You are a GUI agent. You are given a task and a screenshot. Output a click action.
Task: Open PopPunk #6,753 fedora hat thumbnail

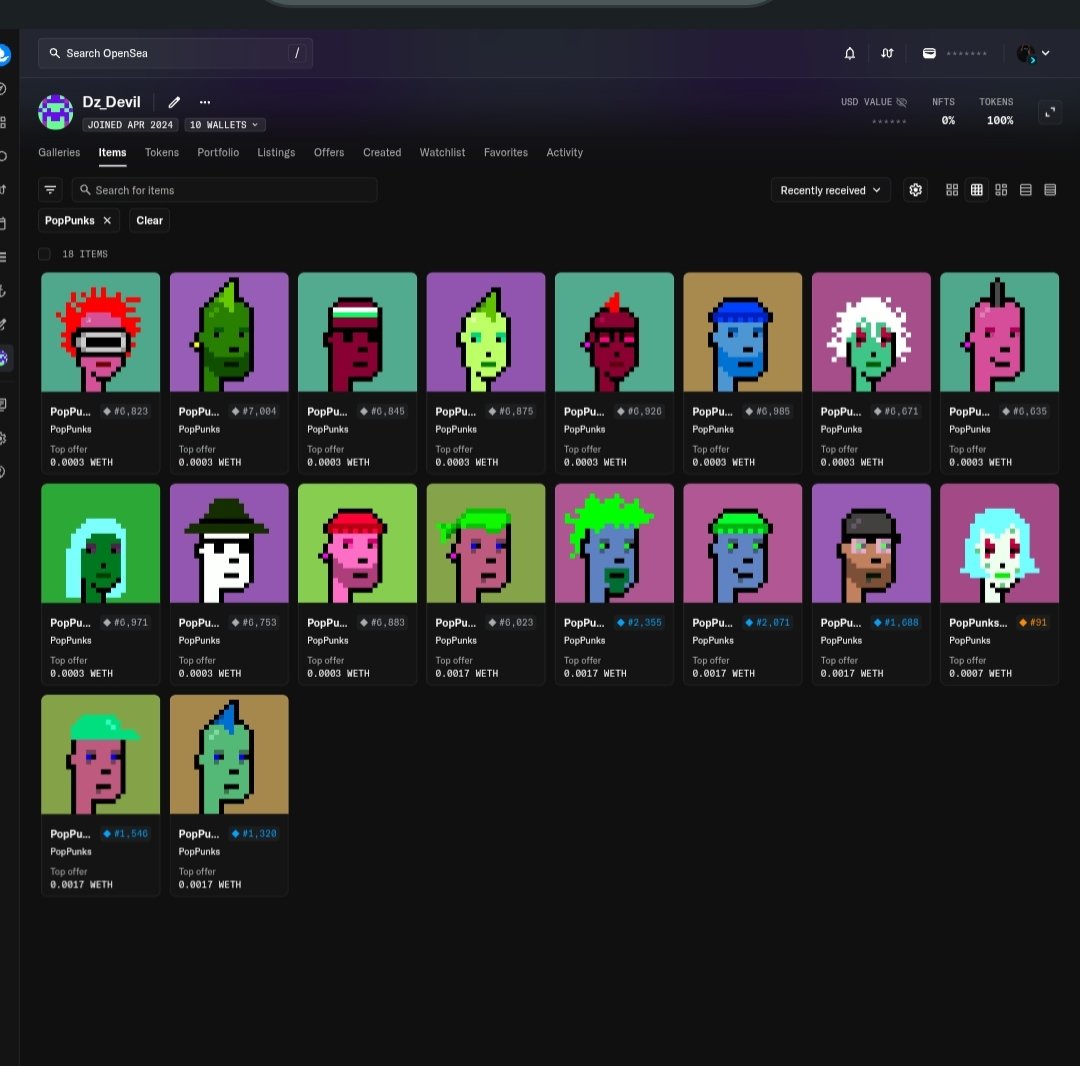click(229, 543)
